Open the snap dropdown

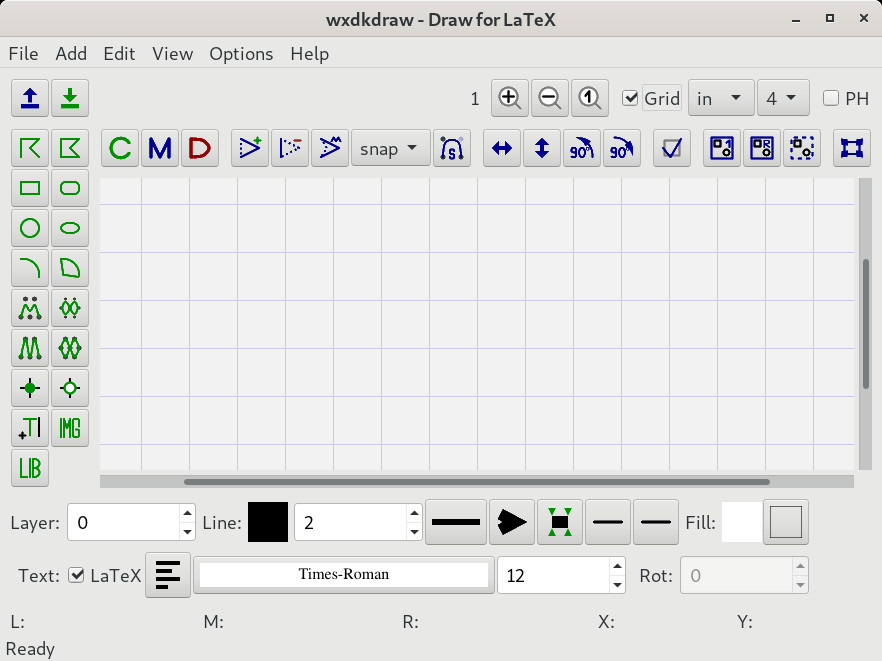(390, 149)
